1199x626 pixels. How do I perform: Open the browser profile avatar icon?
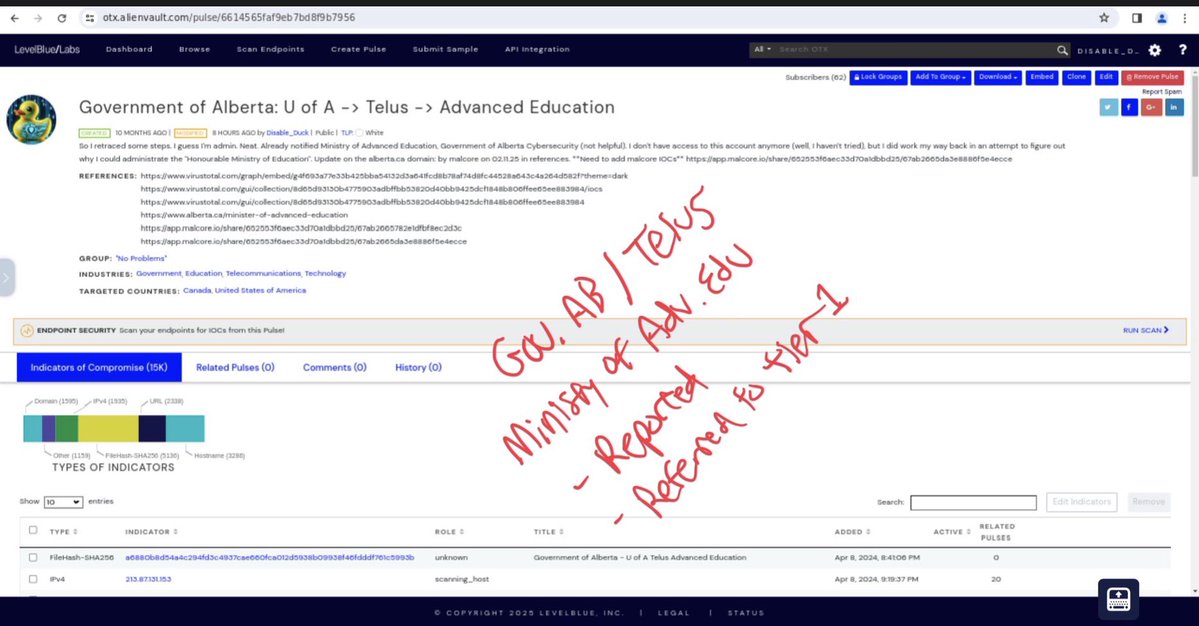tap(1162, 18)
